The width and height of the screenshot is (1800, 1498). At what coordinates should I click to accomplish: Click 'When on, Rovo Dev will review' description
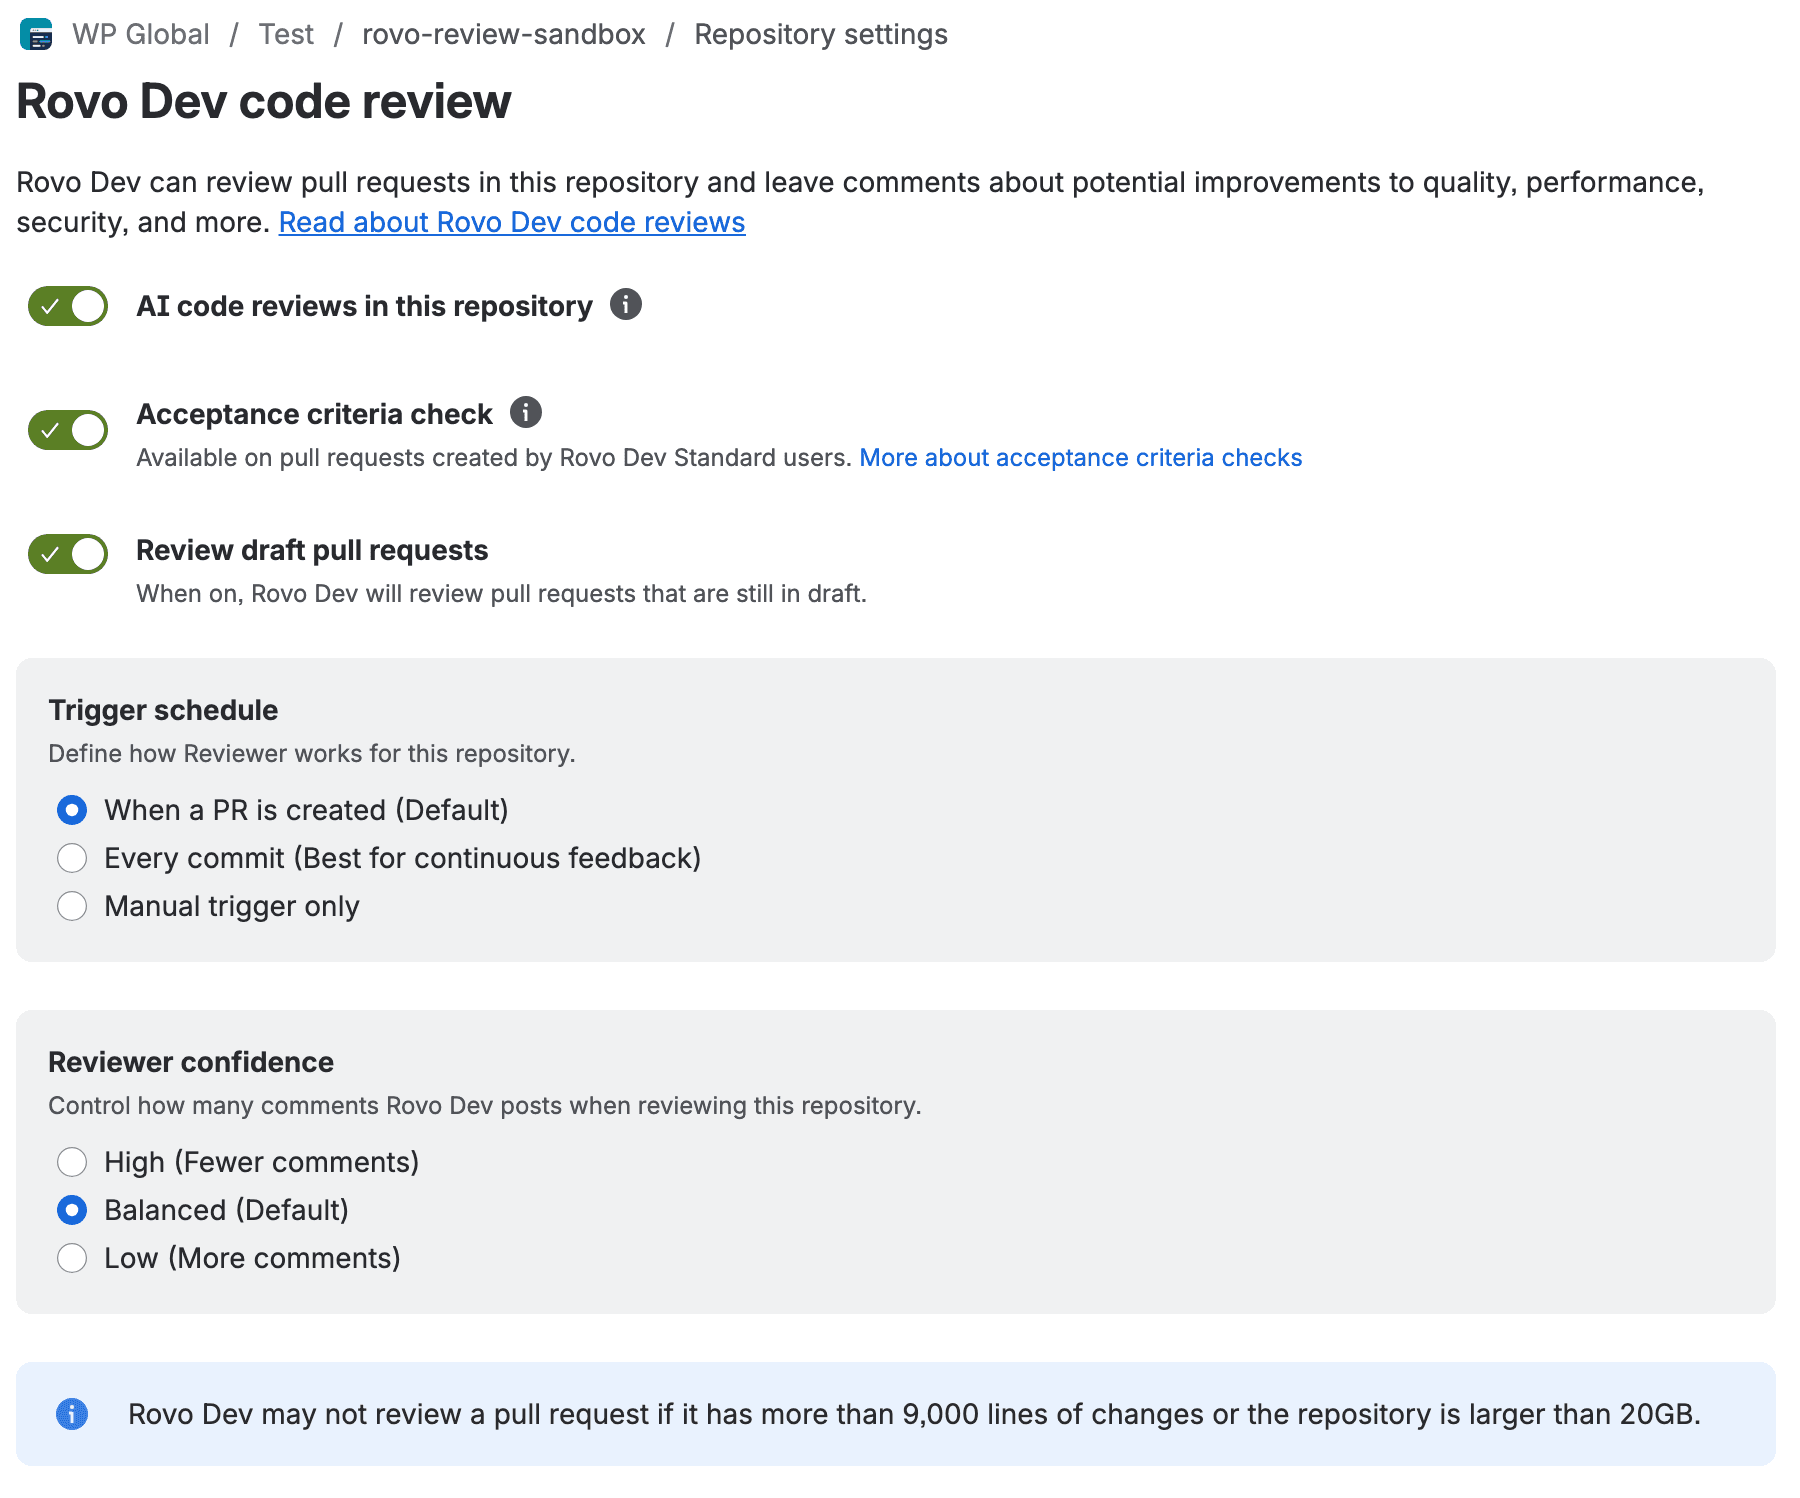(x=501, y=594)
